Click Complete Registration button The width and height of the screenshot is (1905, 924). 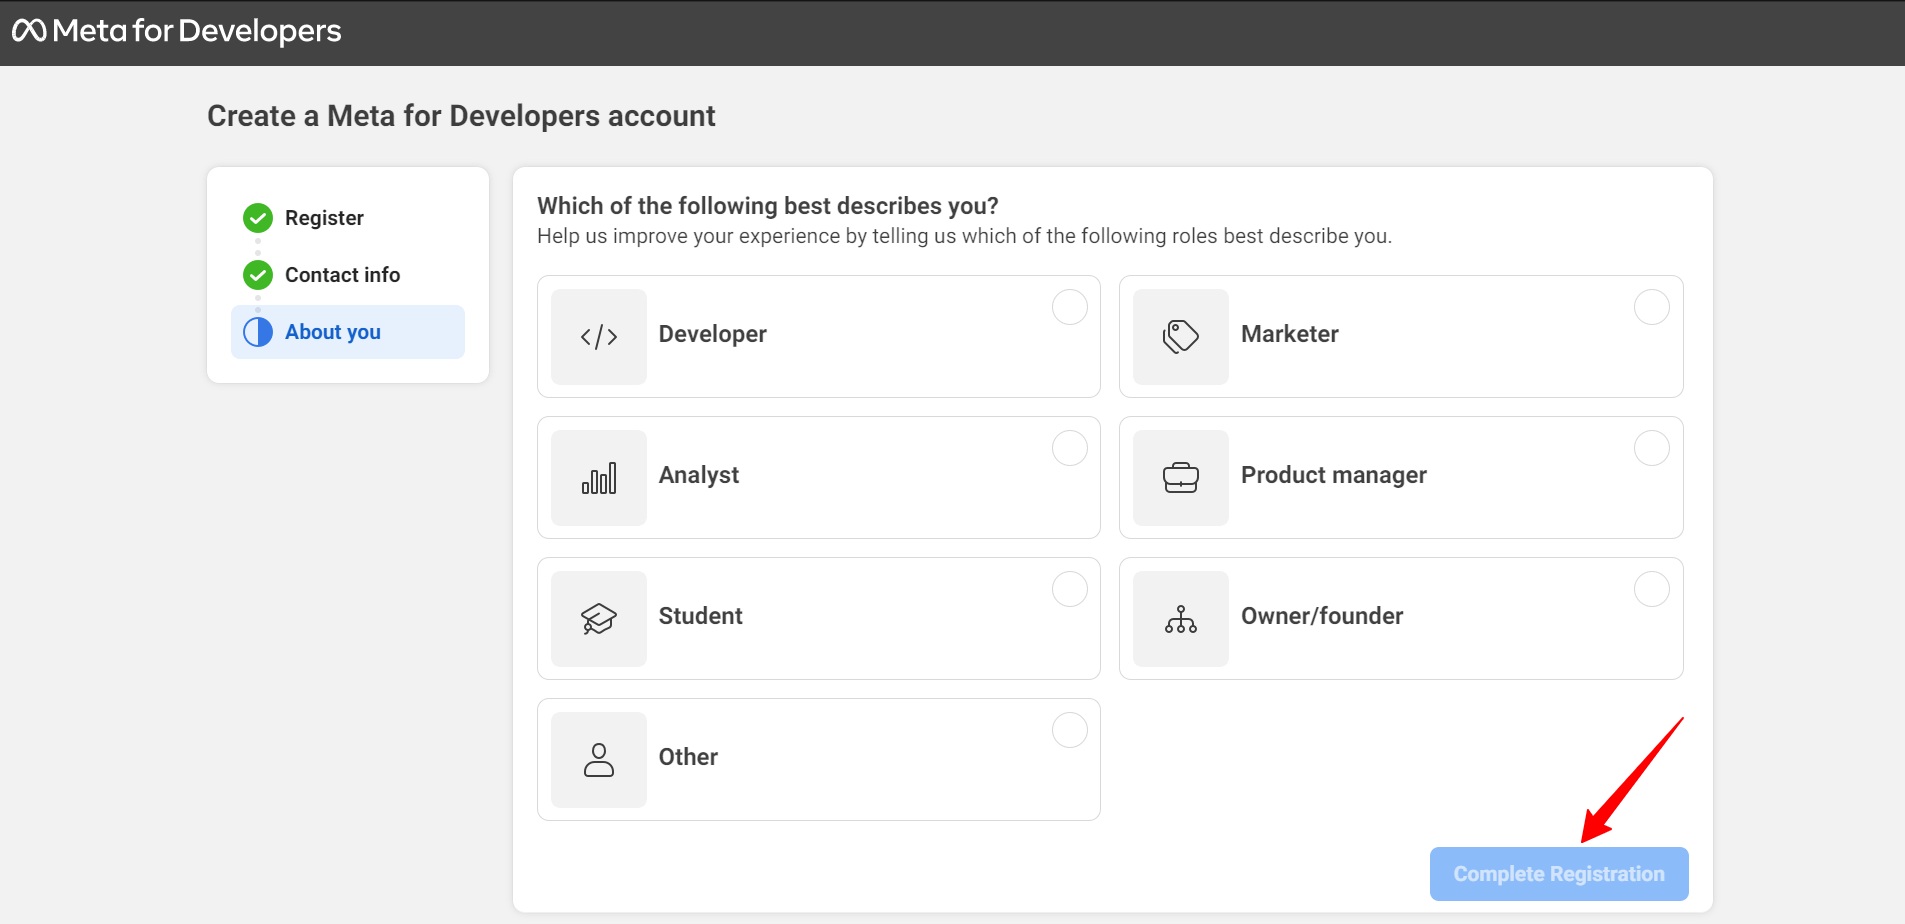[1559, 874]
